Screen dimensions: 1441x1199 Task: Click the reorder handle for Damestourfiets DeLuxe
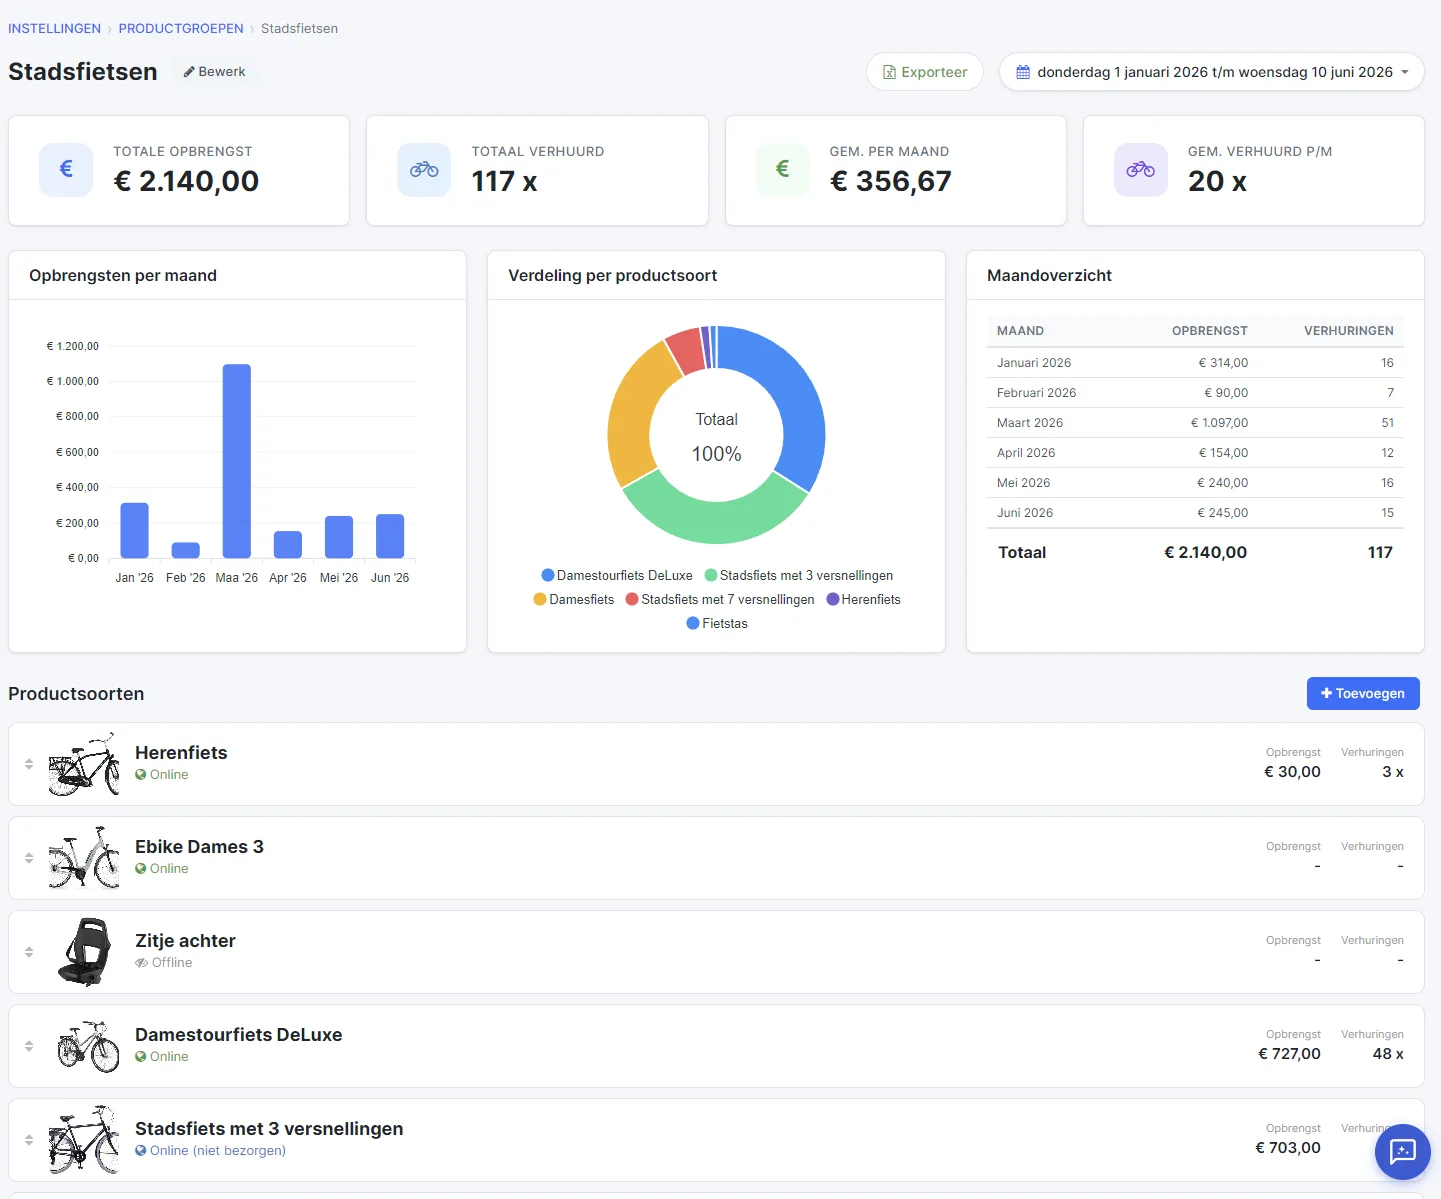click(x=29, y=1046)
